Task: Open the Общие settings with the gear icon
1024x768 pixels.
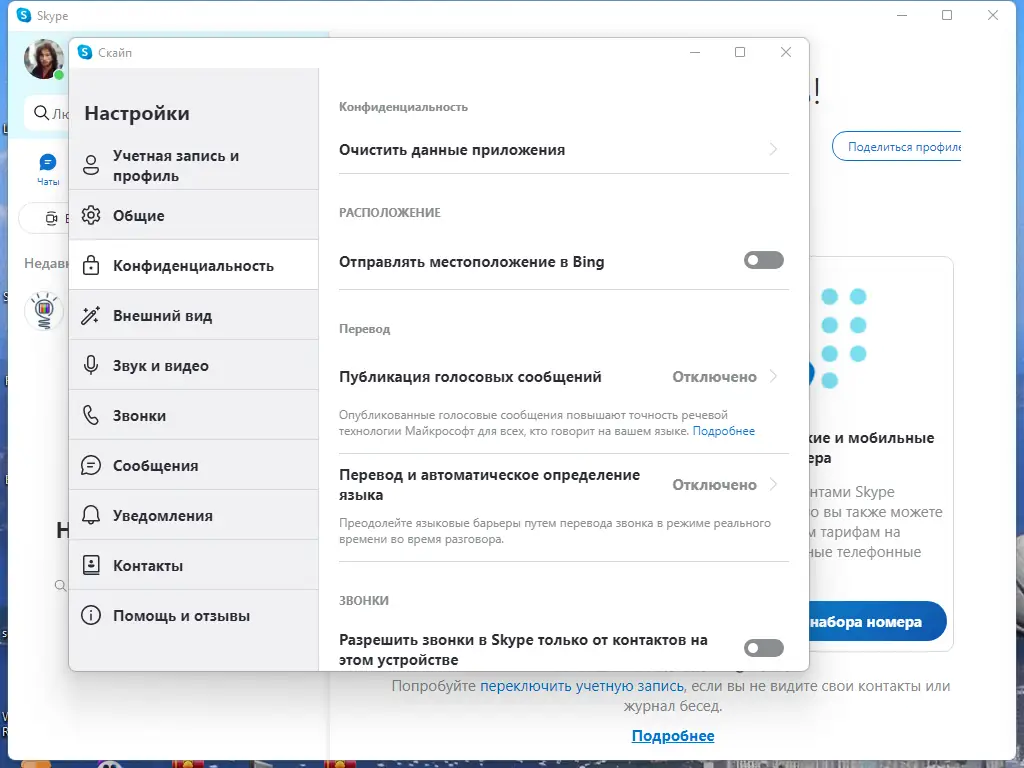Action: tap(90, 215)
